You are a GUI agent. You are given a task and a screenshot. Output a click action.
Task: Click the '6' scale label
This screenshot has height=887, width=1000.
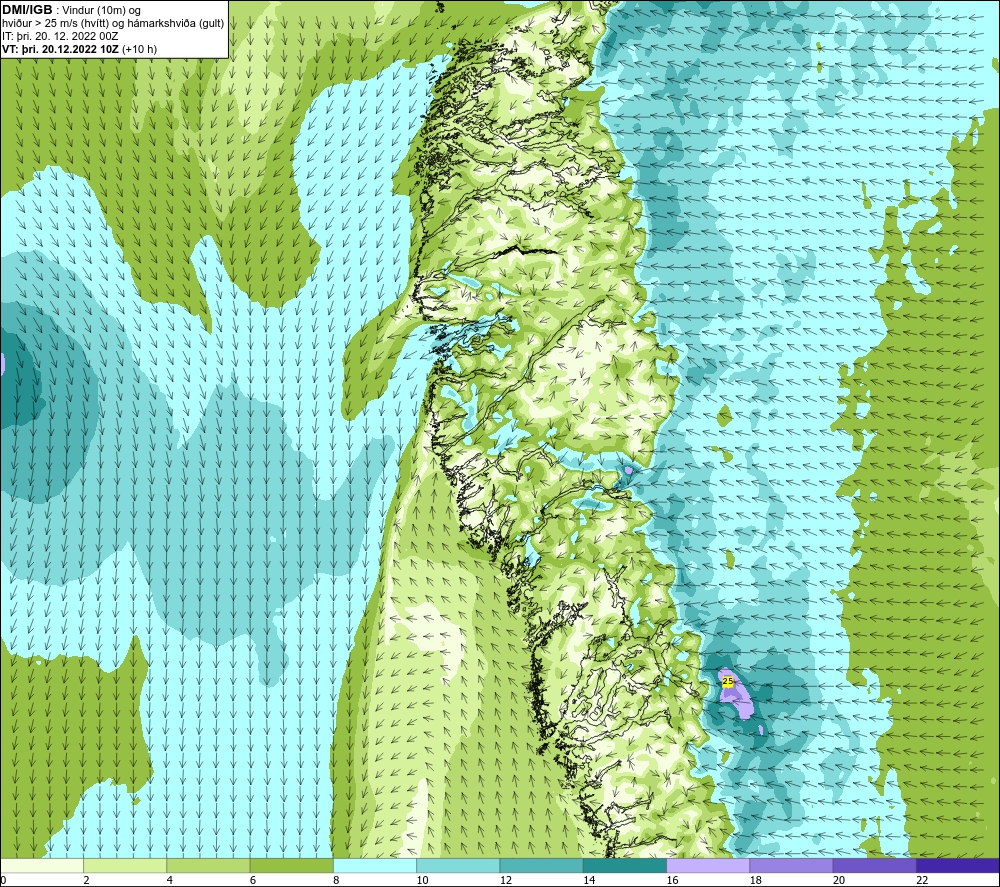pos(253,880)
